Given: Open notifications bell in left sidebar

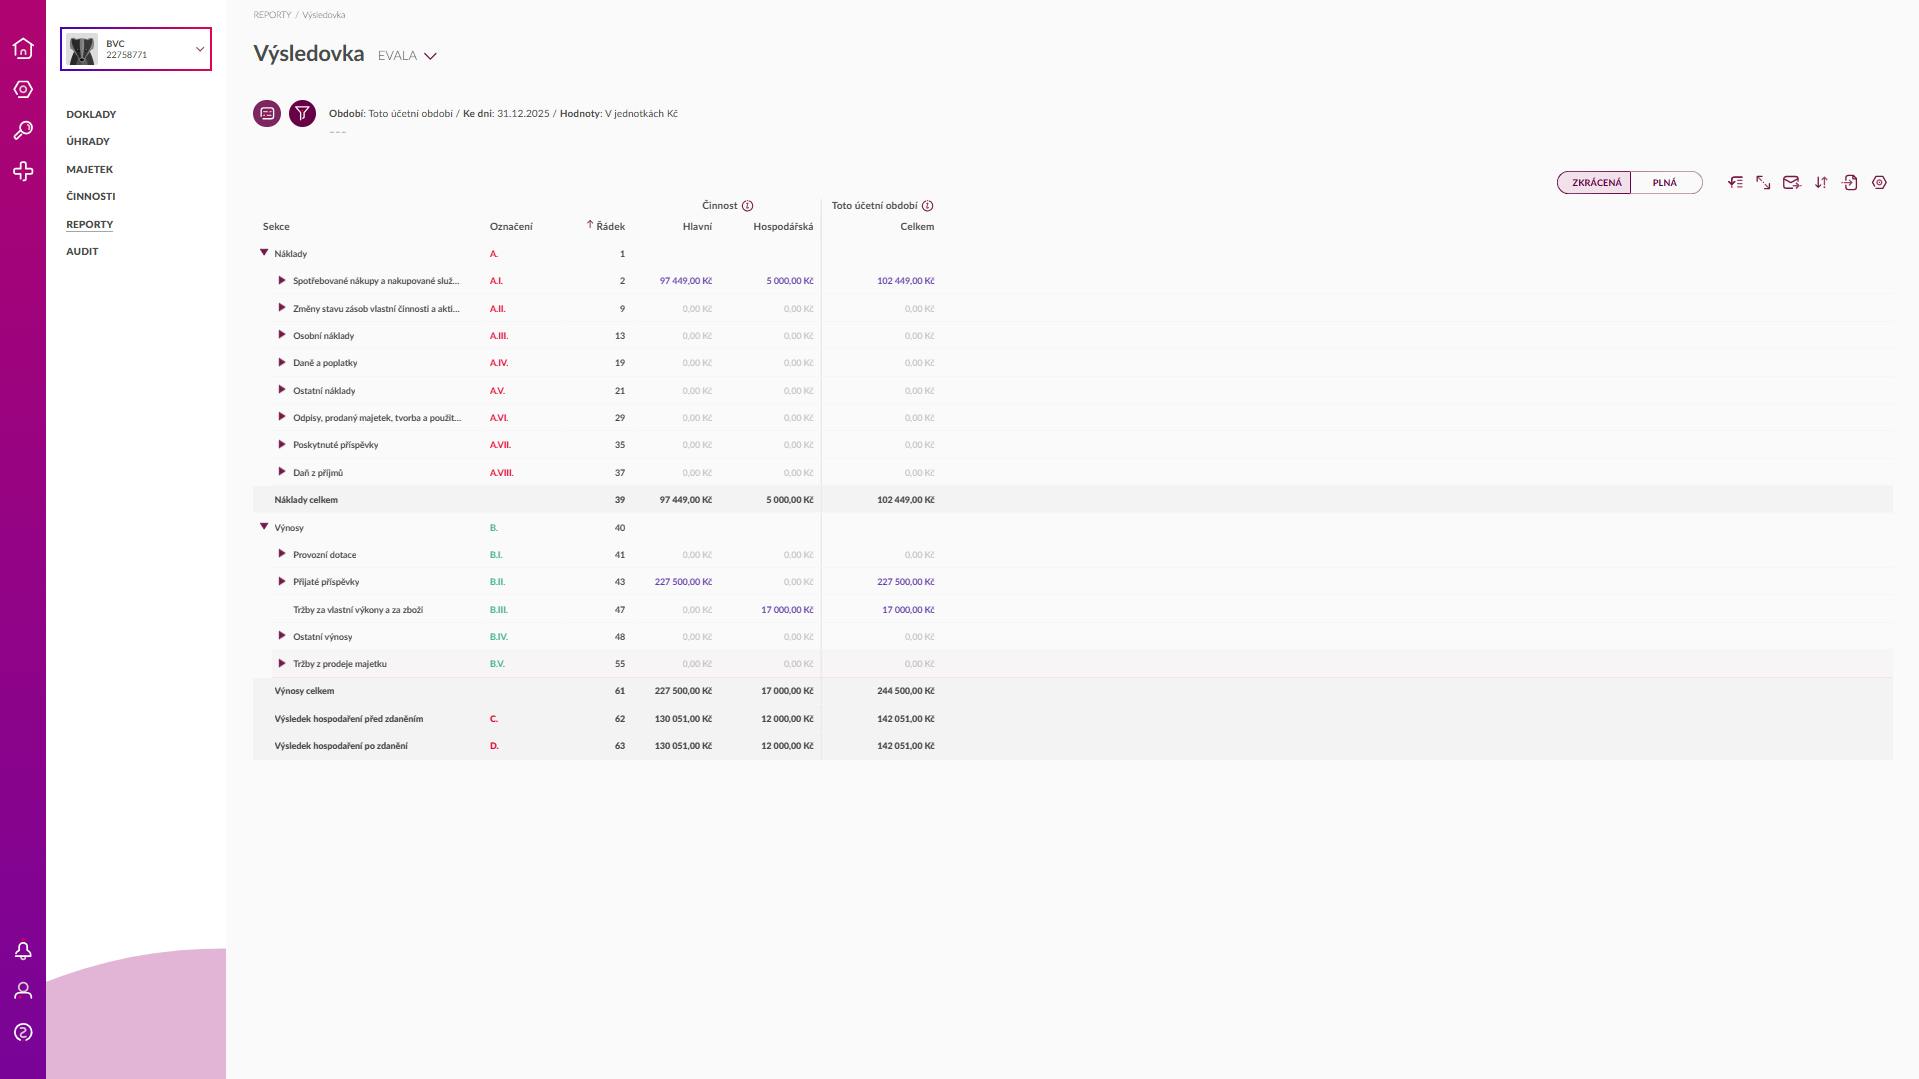Looking at the screenshot, I should [23, 951].
